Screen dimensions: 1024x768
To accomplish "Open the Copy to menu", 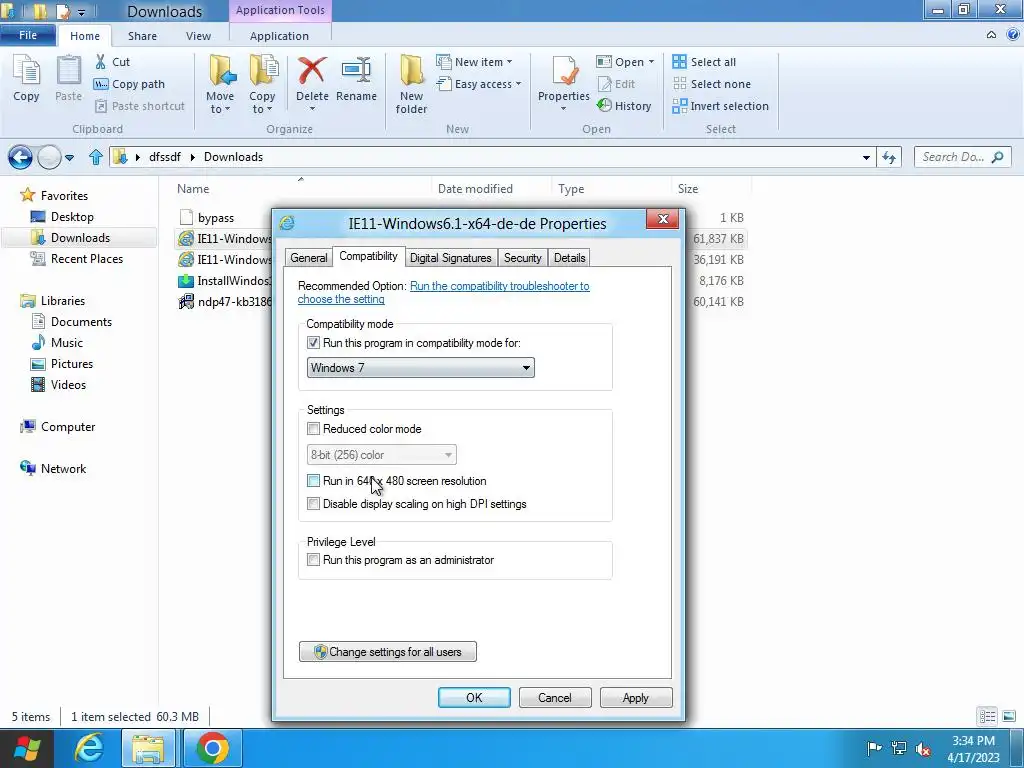I will tap(262, 84).
